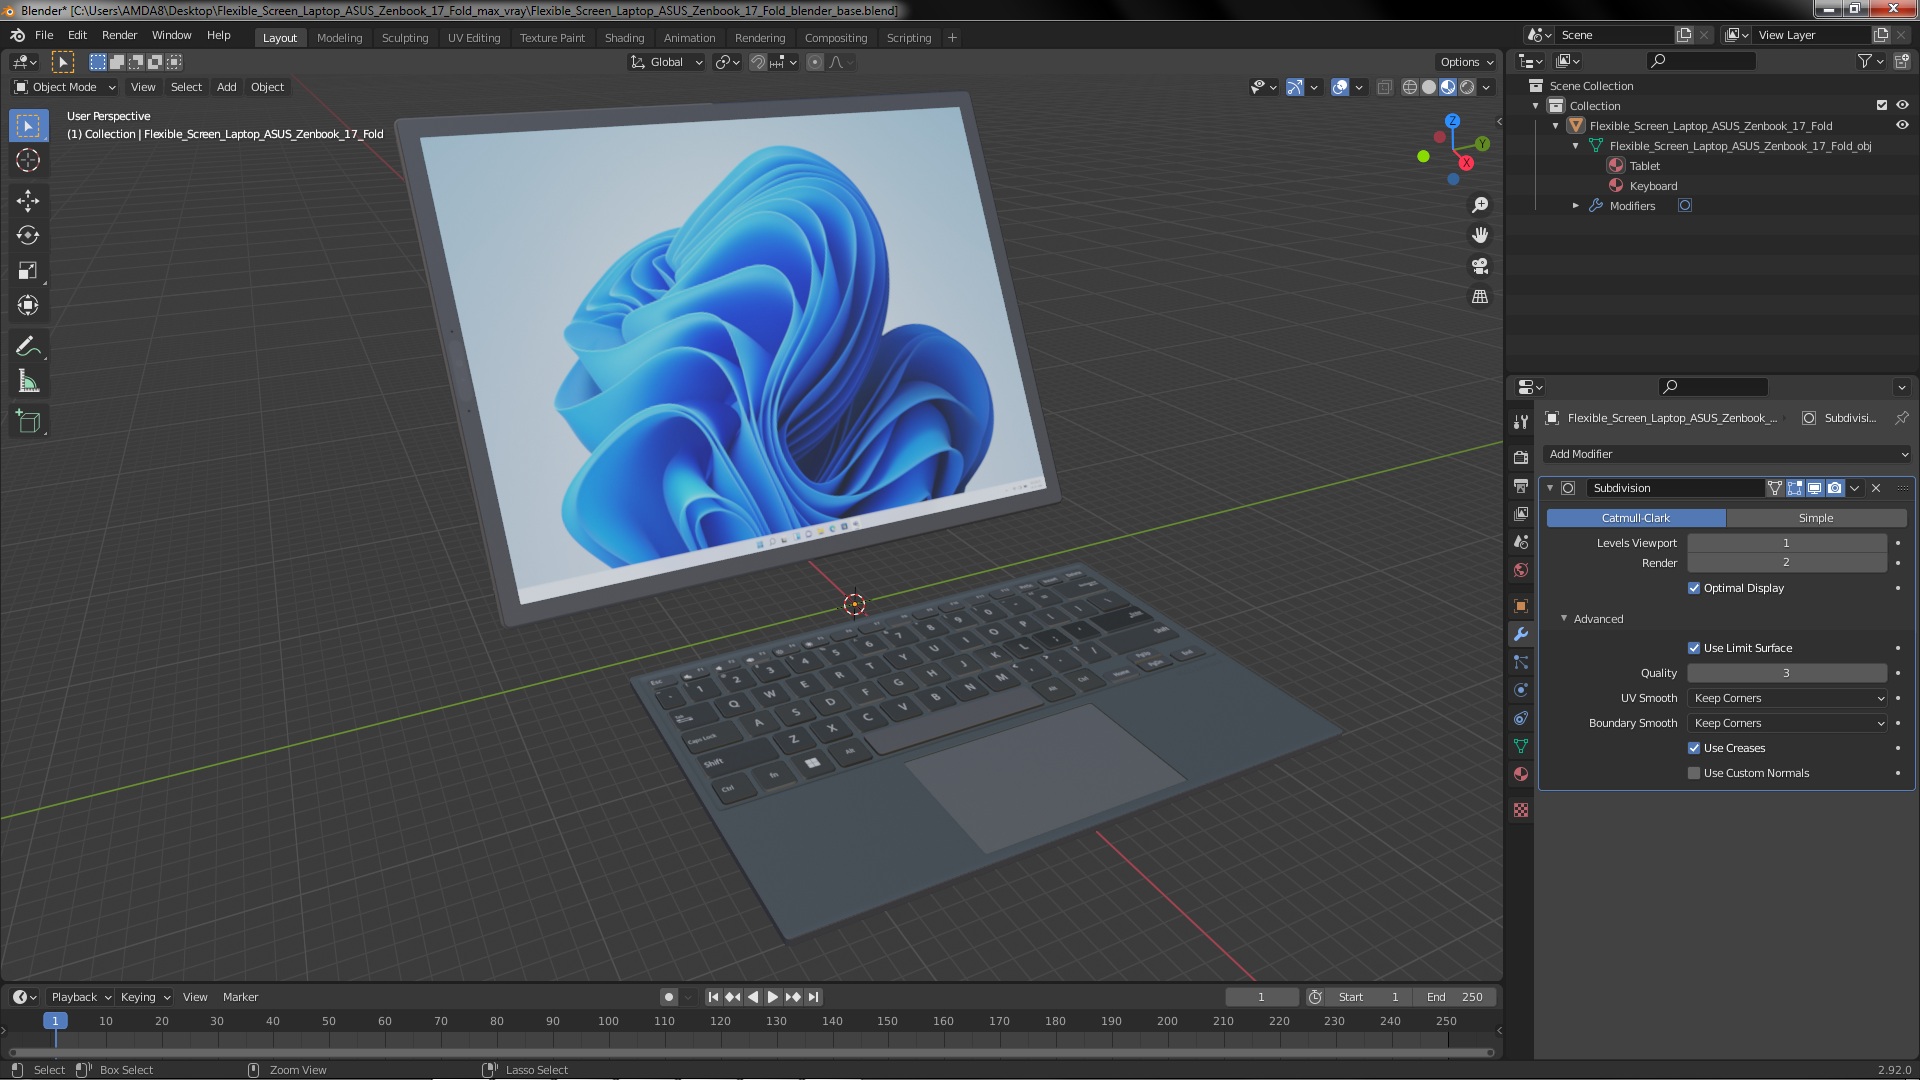Switch to the Shading workspace tab

(x=624, y=38)
